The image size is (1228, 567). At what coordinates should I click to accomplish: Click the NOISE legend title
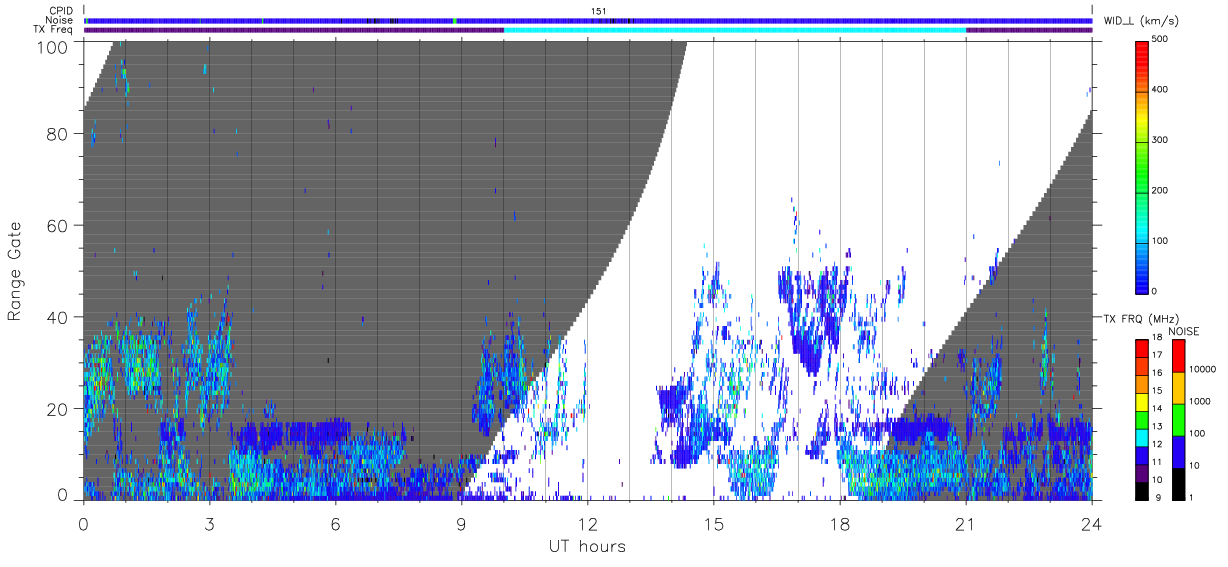pyautogui.click(x=1184, y=331)
